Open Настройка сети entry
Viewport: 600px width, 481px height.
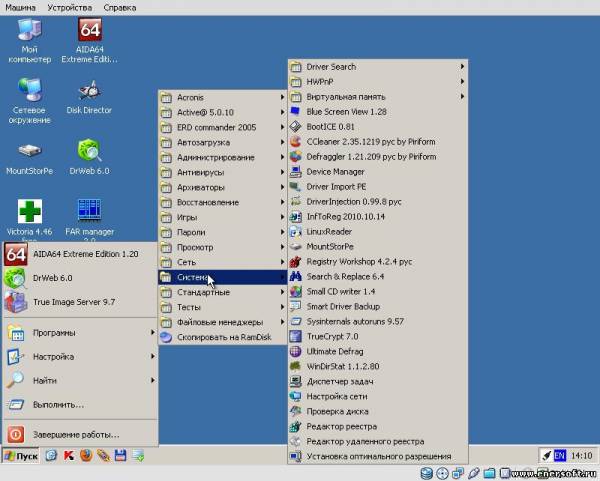tap(378, 396)
